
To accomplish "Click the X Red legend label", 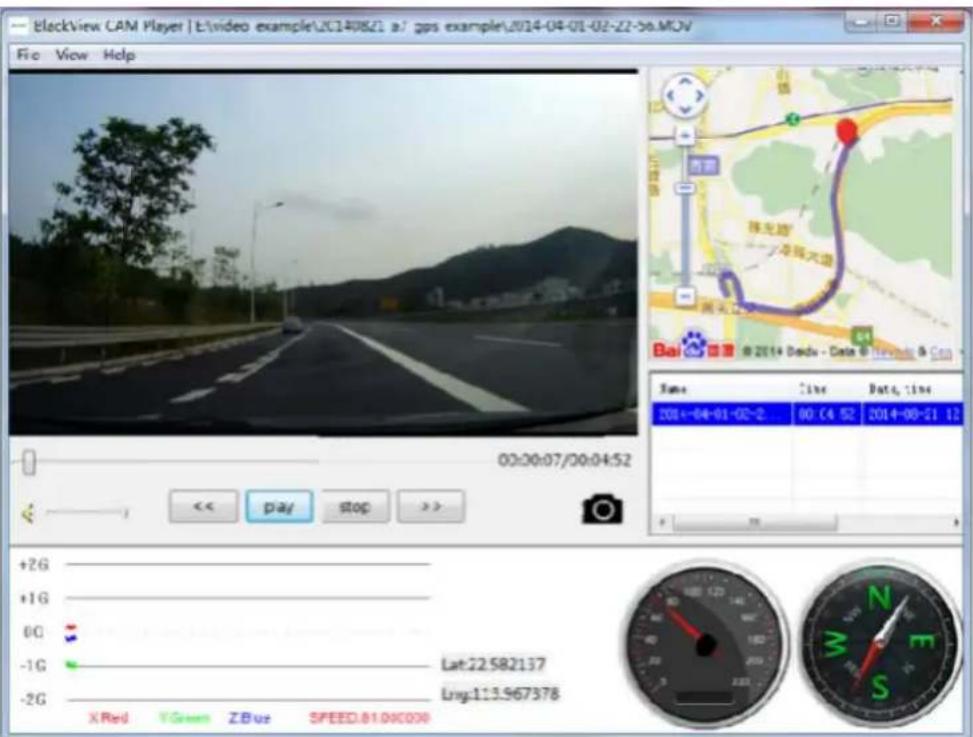I will (108, 718).
